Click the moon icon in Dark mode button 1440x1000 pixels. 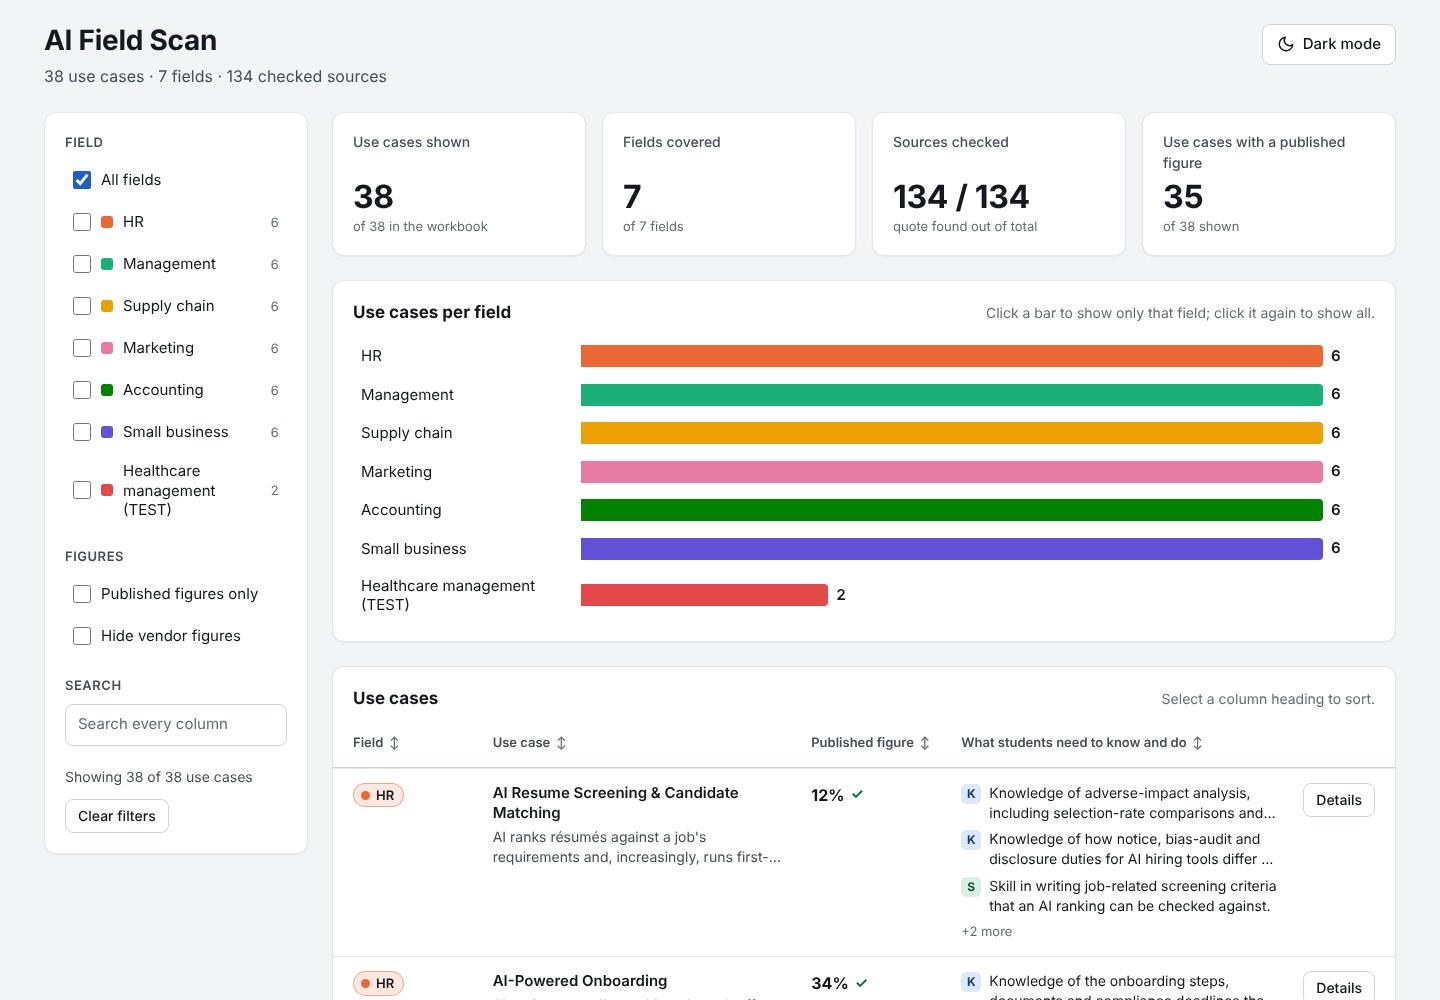click(x=1286, y=44)
